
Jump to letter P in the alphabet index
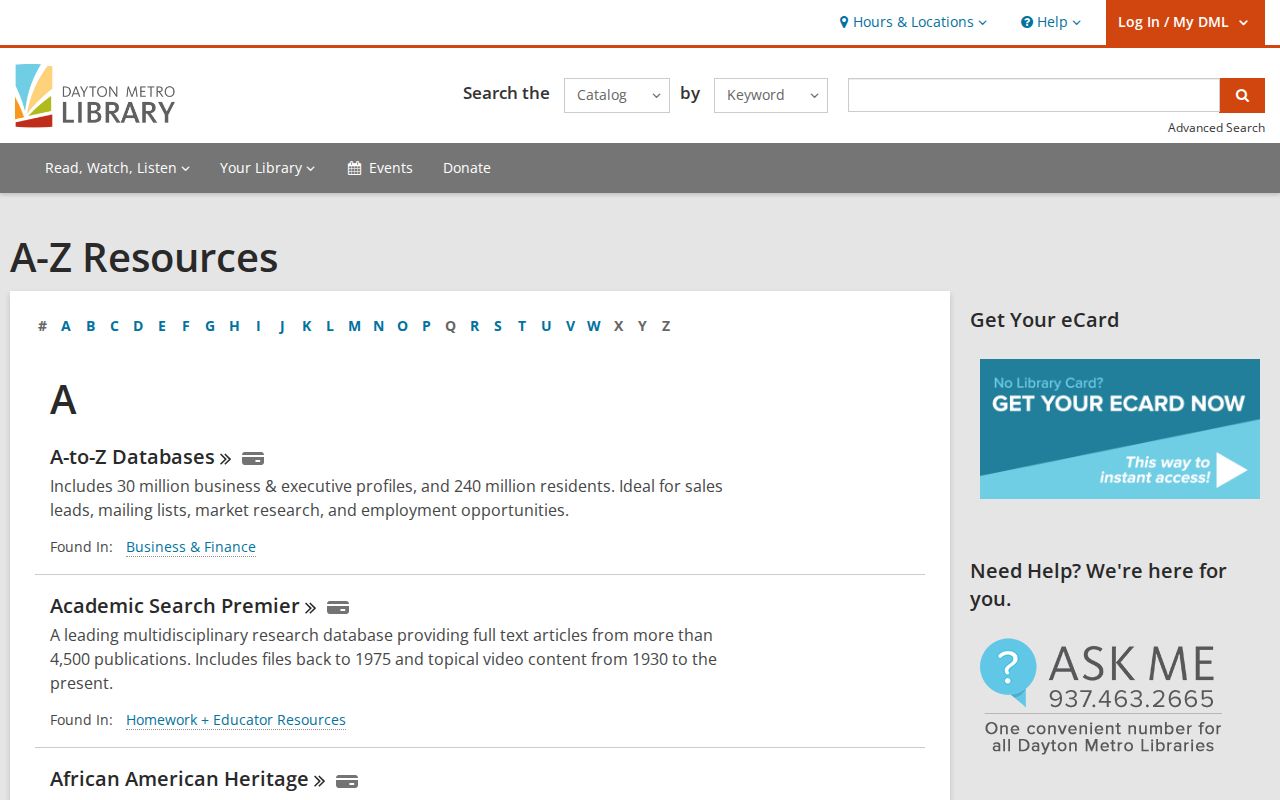[x=426, y=326]
